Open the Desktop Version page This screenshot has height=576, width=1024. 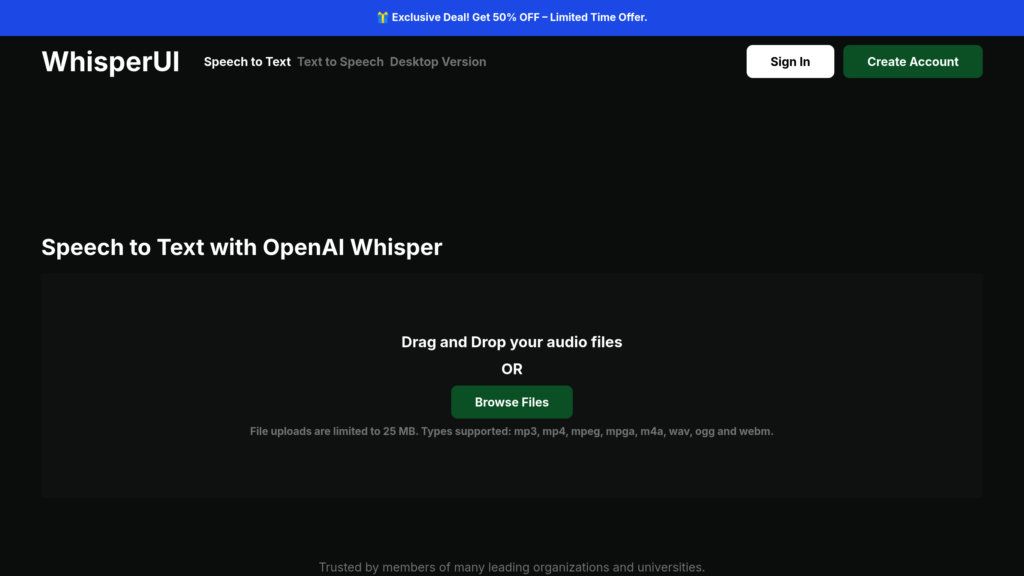click(438, 61)
